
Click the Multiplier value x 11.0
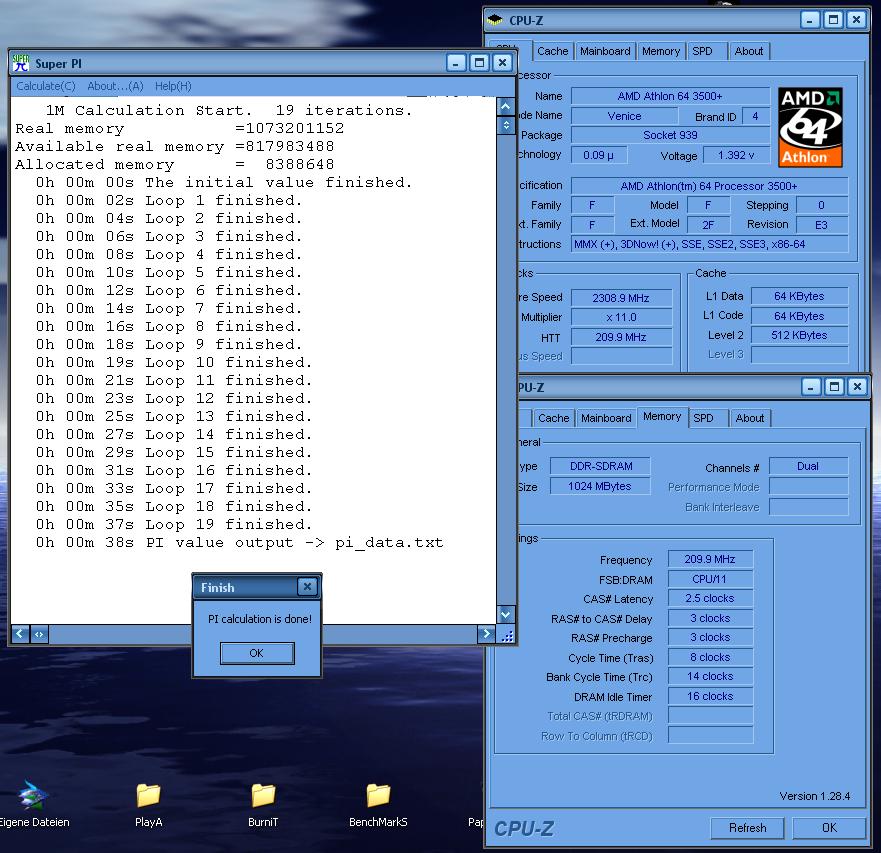pyautogui.click(x=621, y=317)
